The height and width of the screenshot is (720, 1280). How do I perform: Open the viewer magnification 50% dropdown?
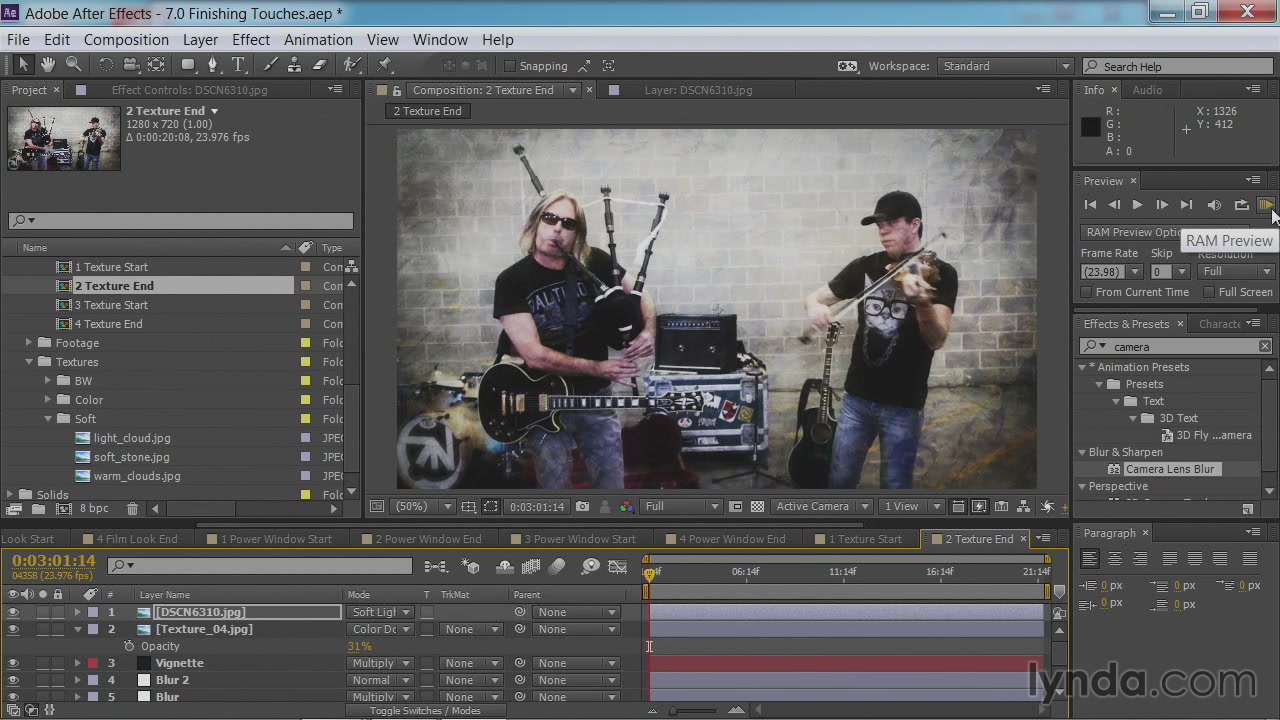424,507
